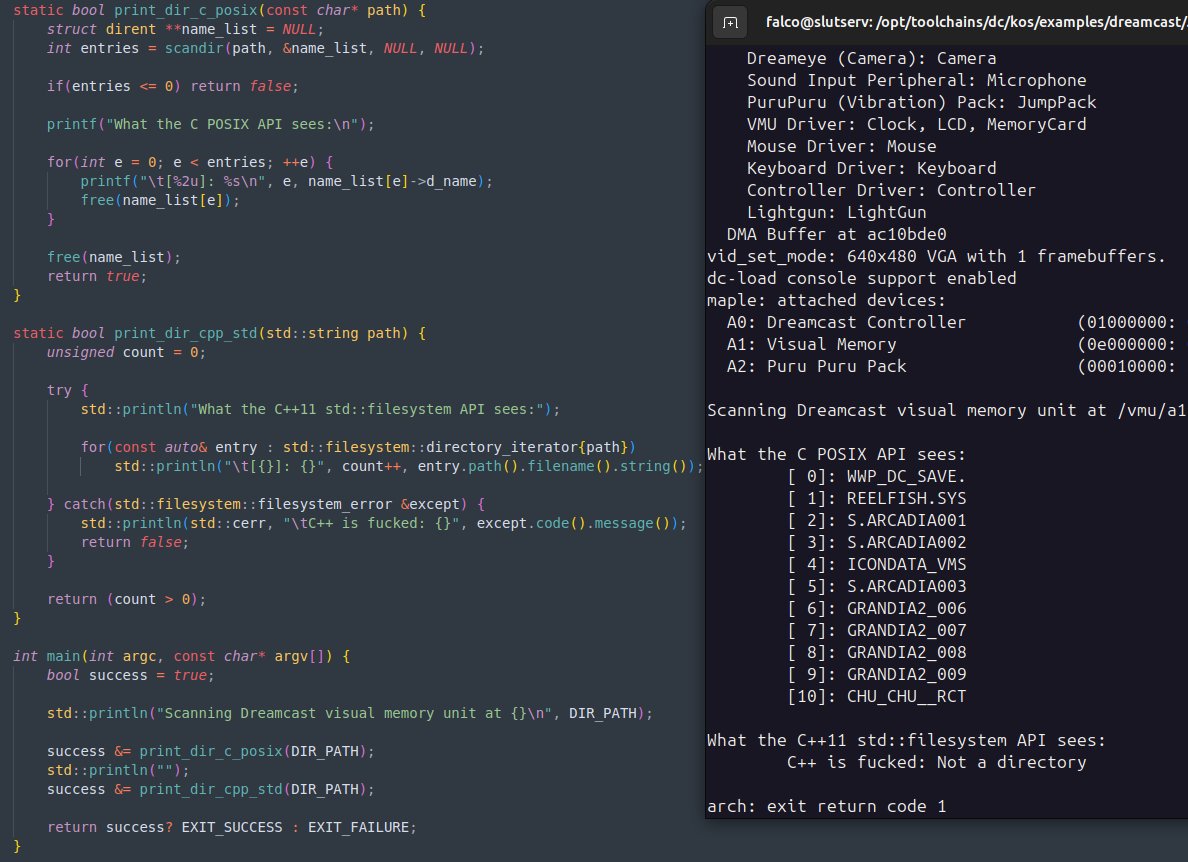The image size is (1188, 862).
Task: Click 'Dreameye (Camera): Camera' terminal line
Action: [x=871, y=58]
